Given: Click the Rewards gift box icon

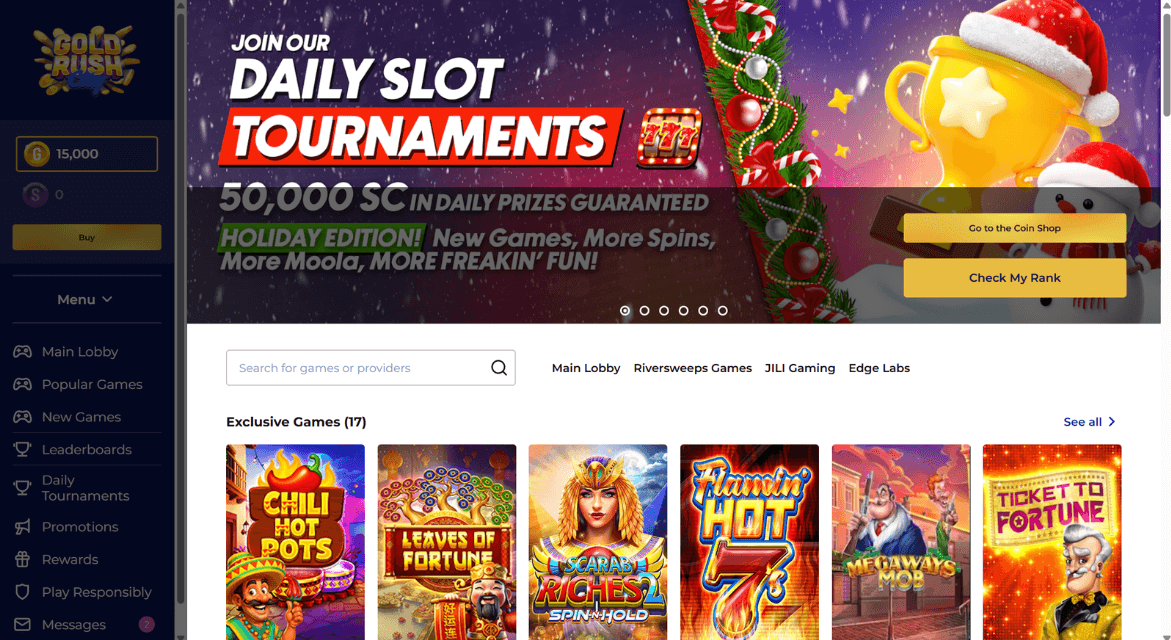Looking at the screenshot, I should pos(22,559).
